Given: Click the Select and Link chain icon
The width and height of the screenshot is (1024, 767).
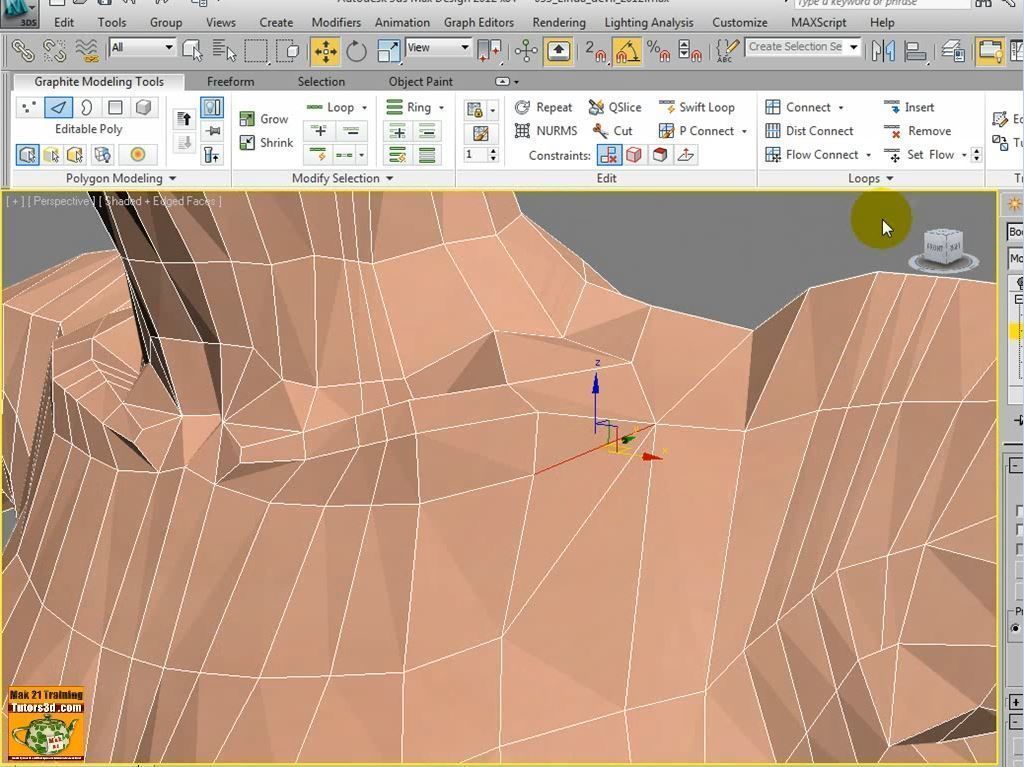Looking at the screenshot, I should point(22,50).
